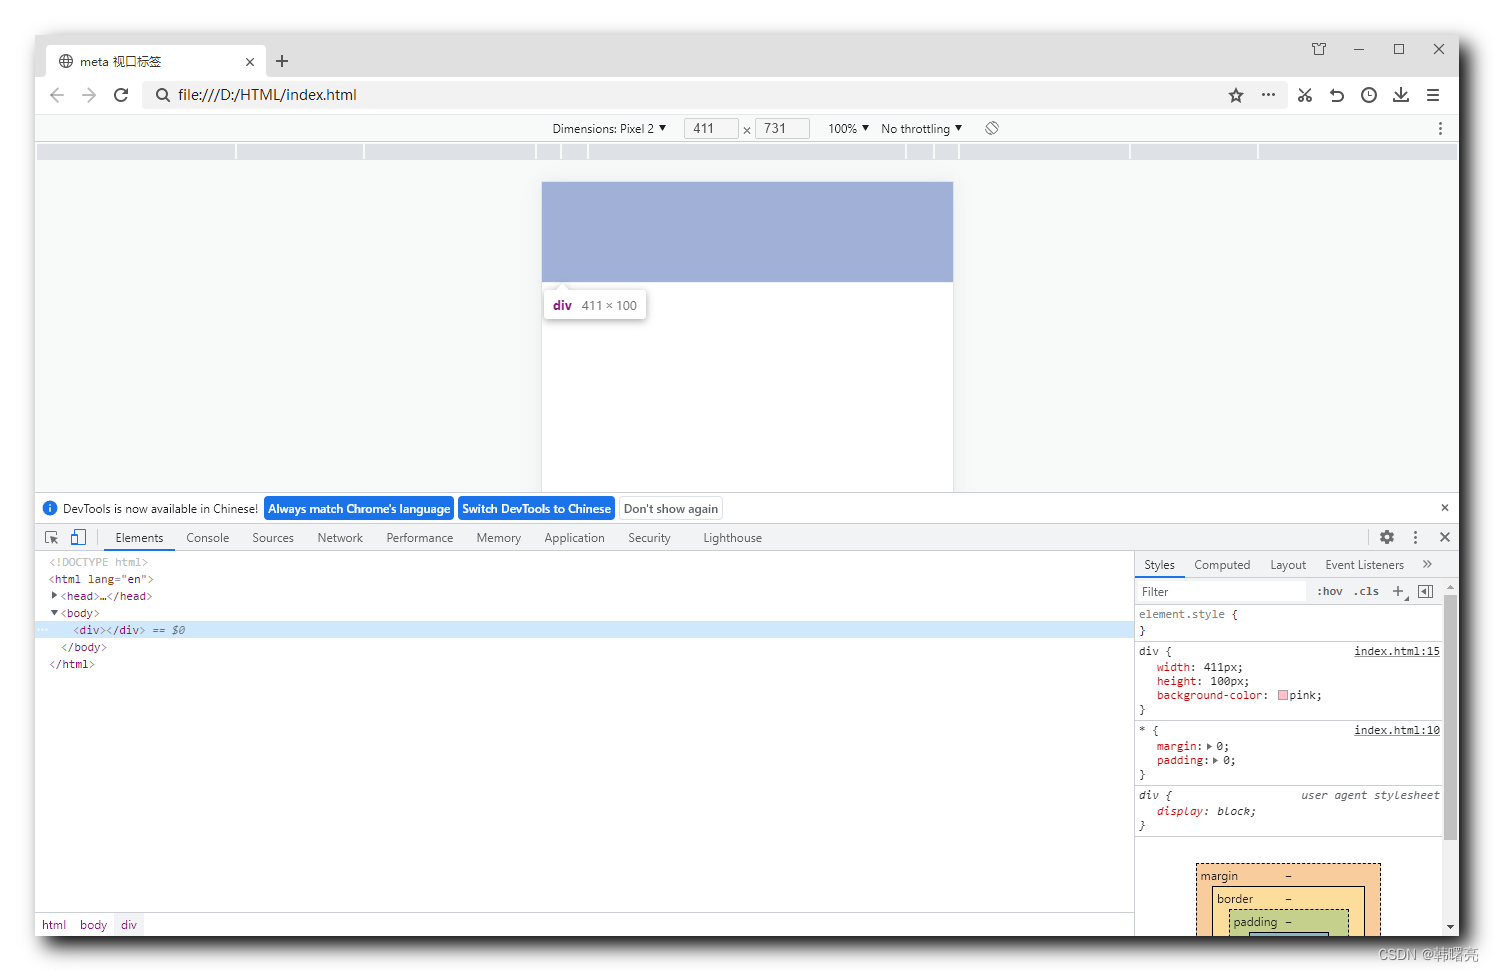Open the Security tab
This screenshot has width=1494, height=971.
[x=650, y=537]
